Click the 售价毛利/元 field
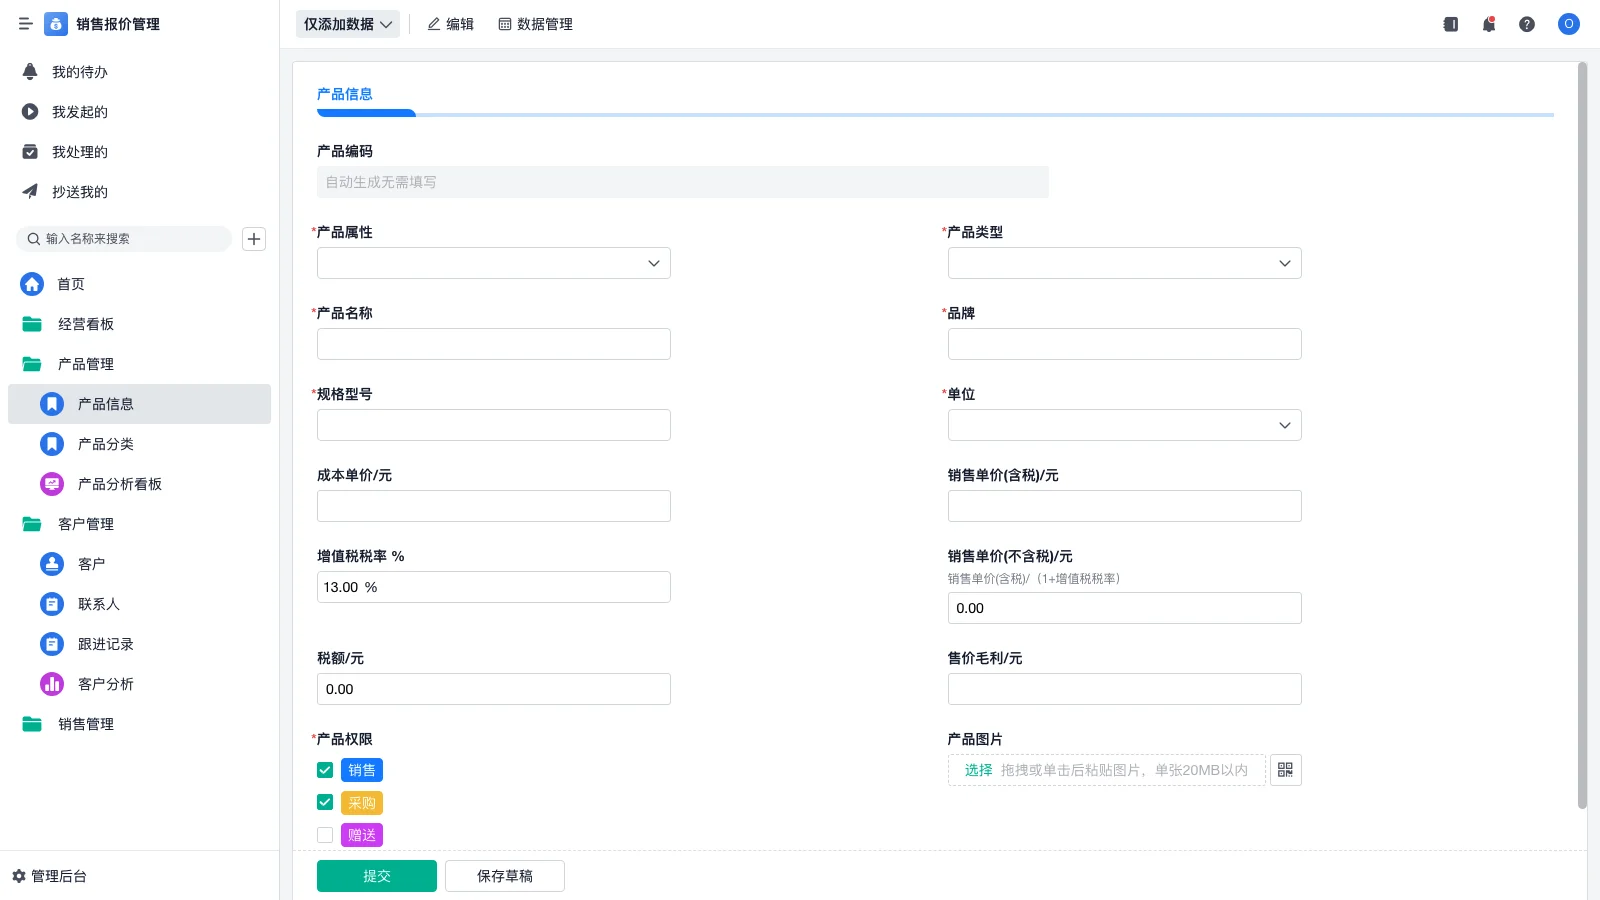This screenshot has height=900, width=1600. (x=1125, y=689)
